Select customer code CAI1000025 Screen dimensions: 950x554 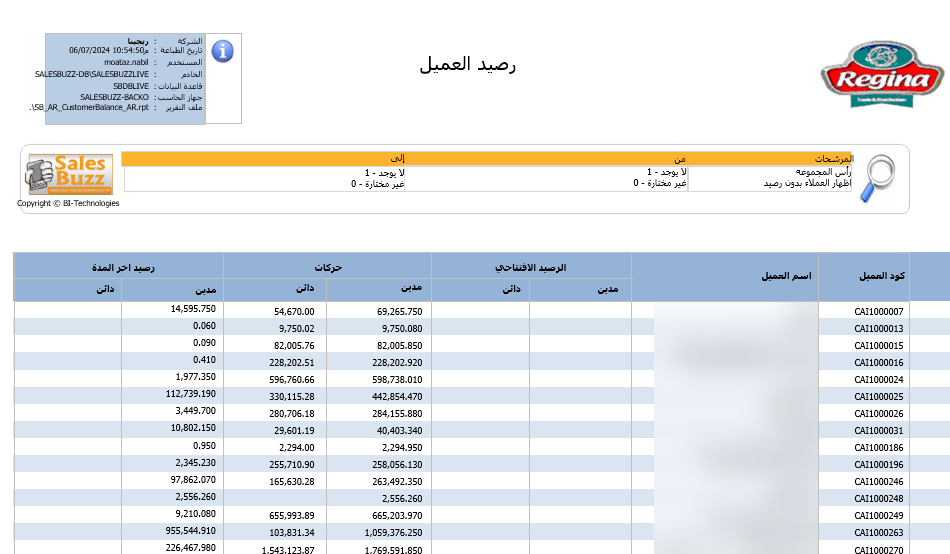878,396
